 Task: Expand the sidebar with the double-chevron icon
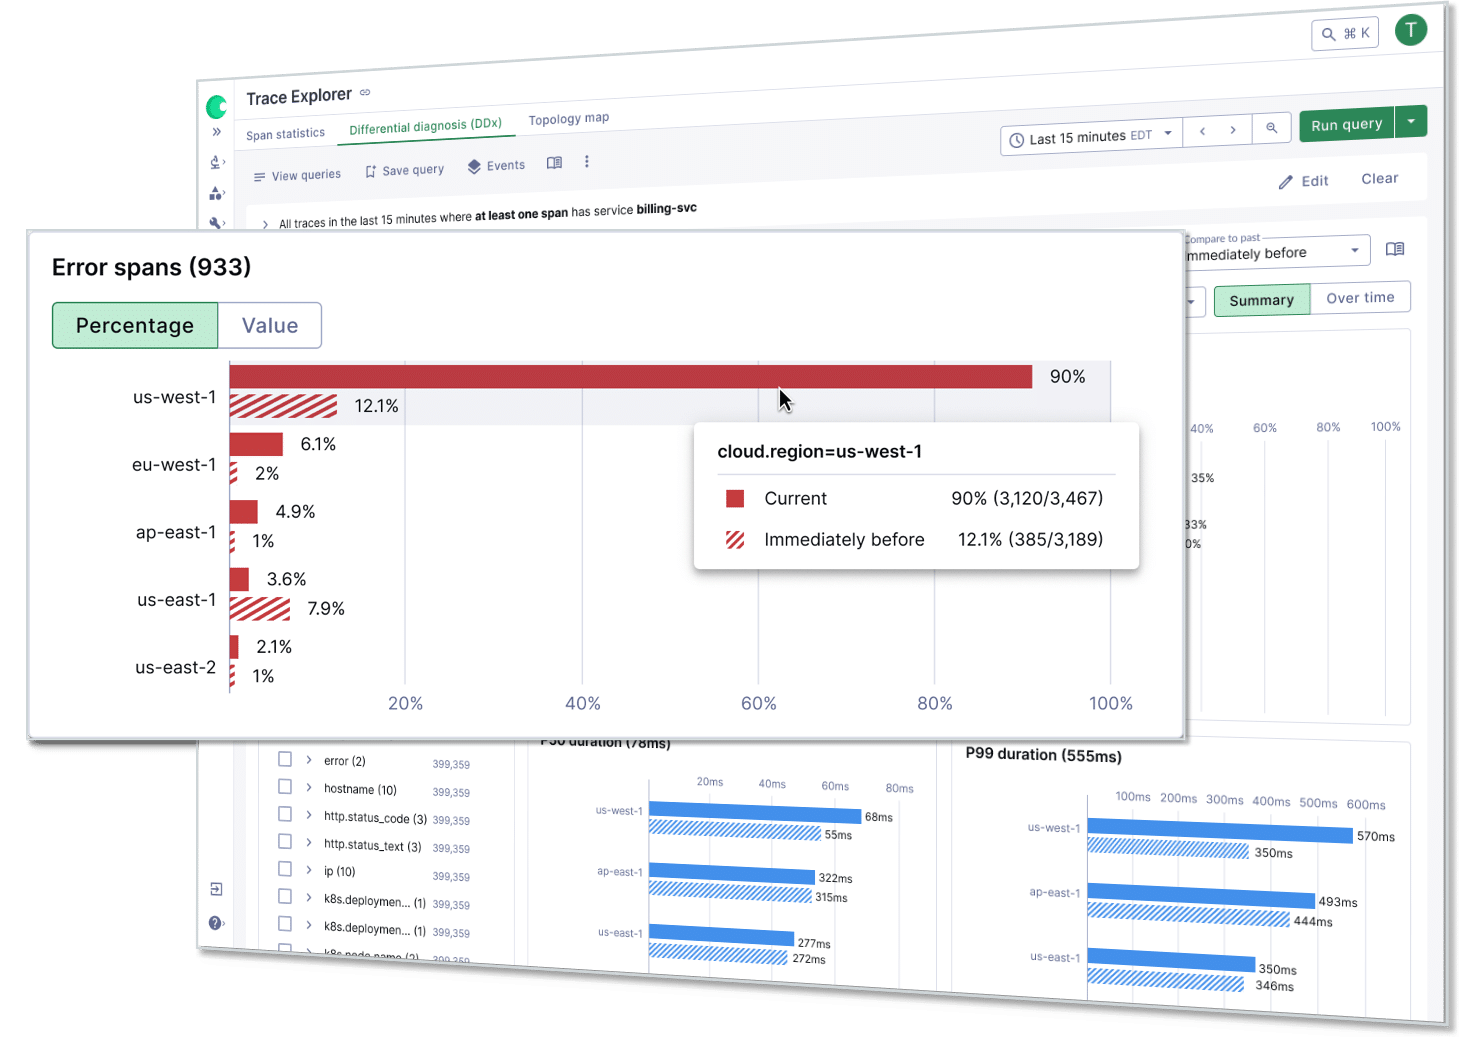pyautogui.click(x=216, y=132)
